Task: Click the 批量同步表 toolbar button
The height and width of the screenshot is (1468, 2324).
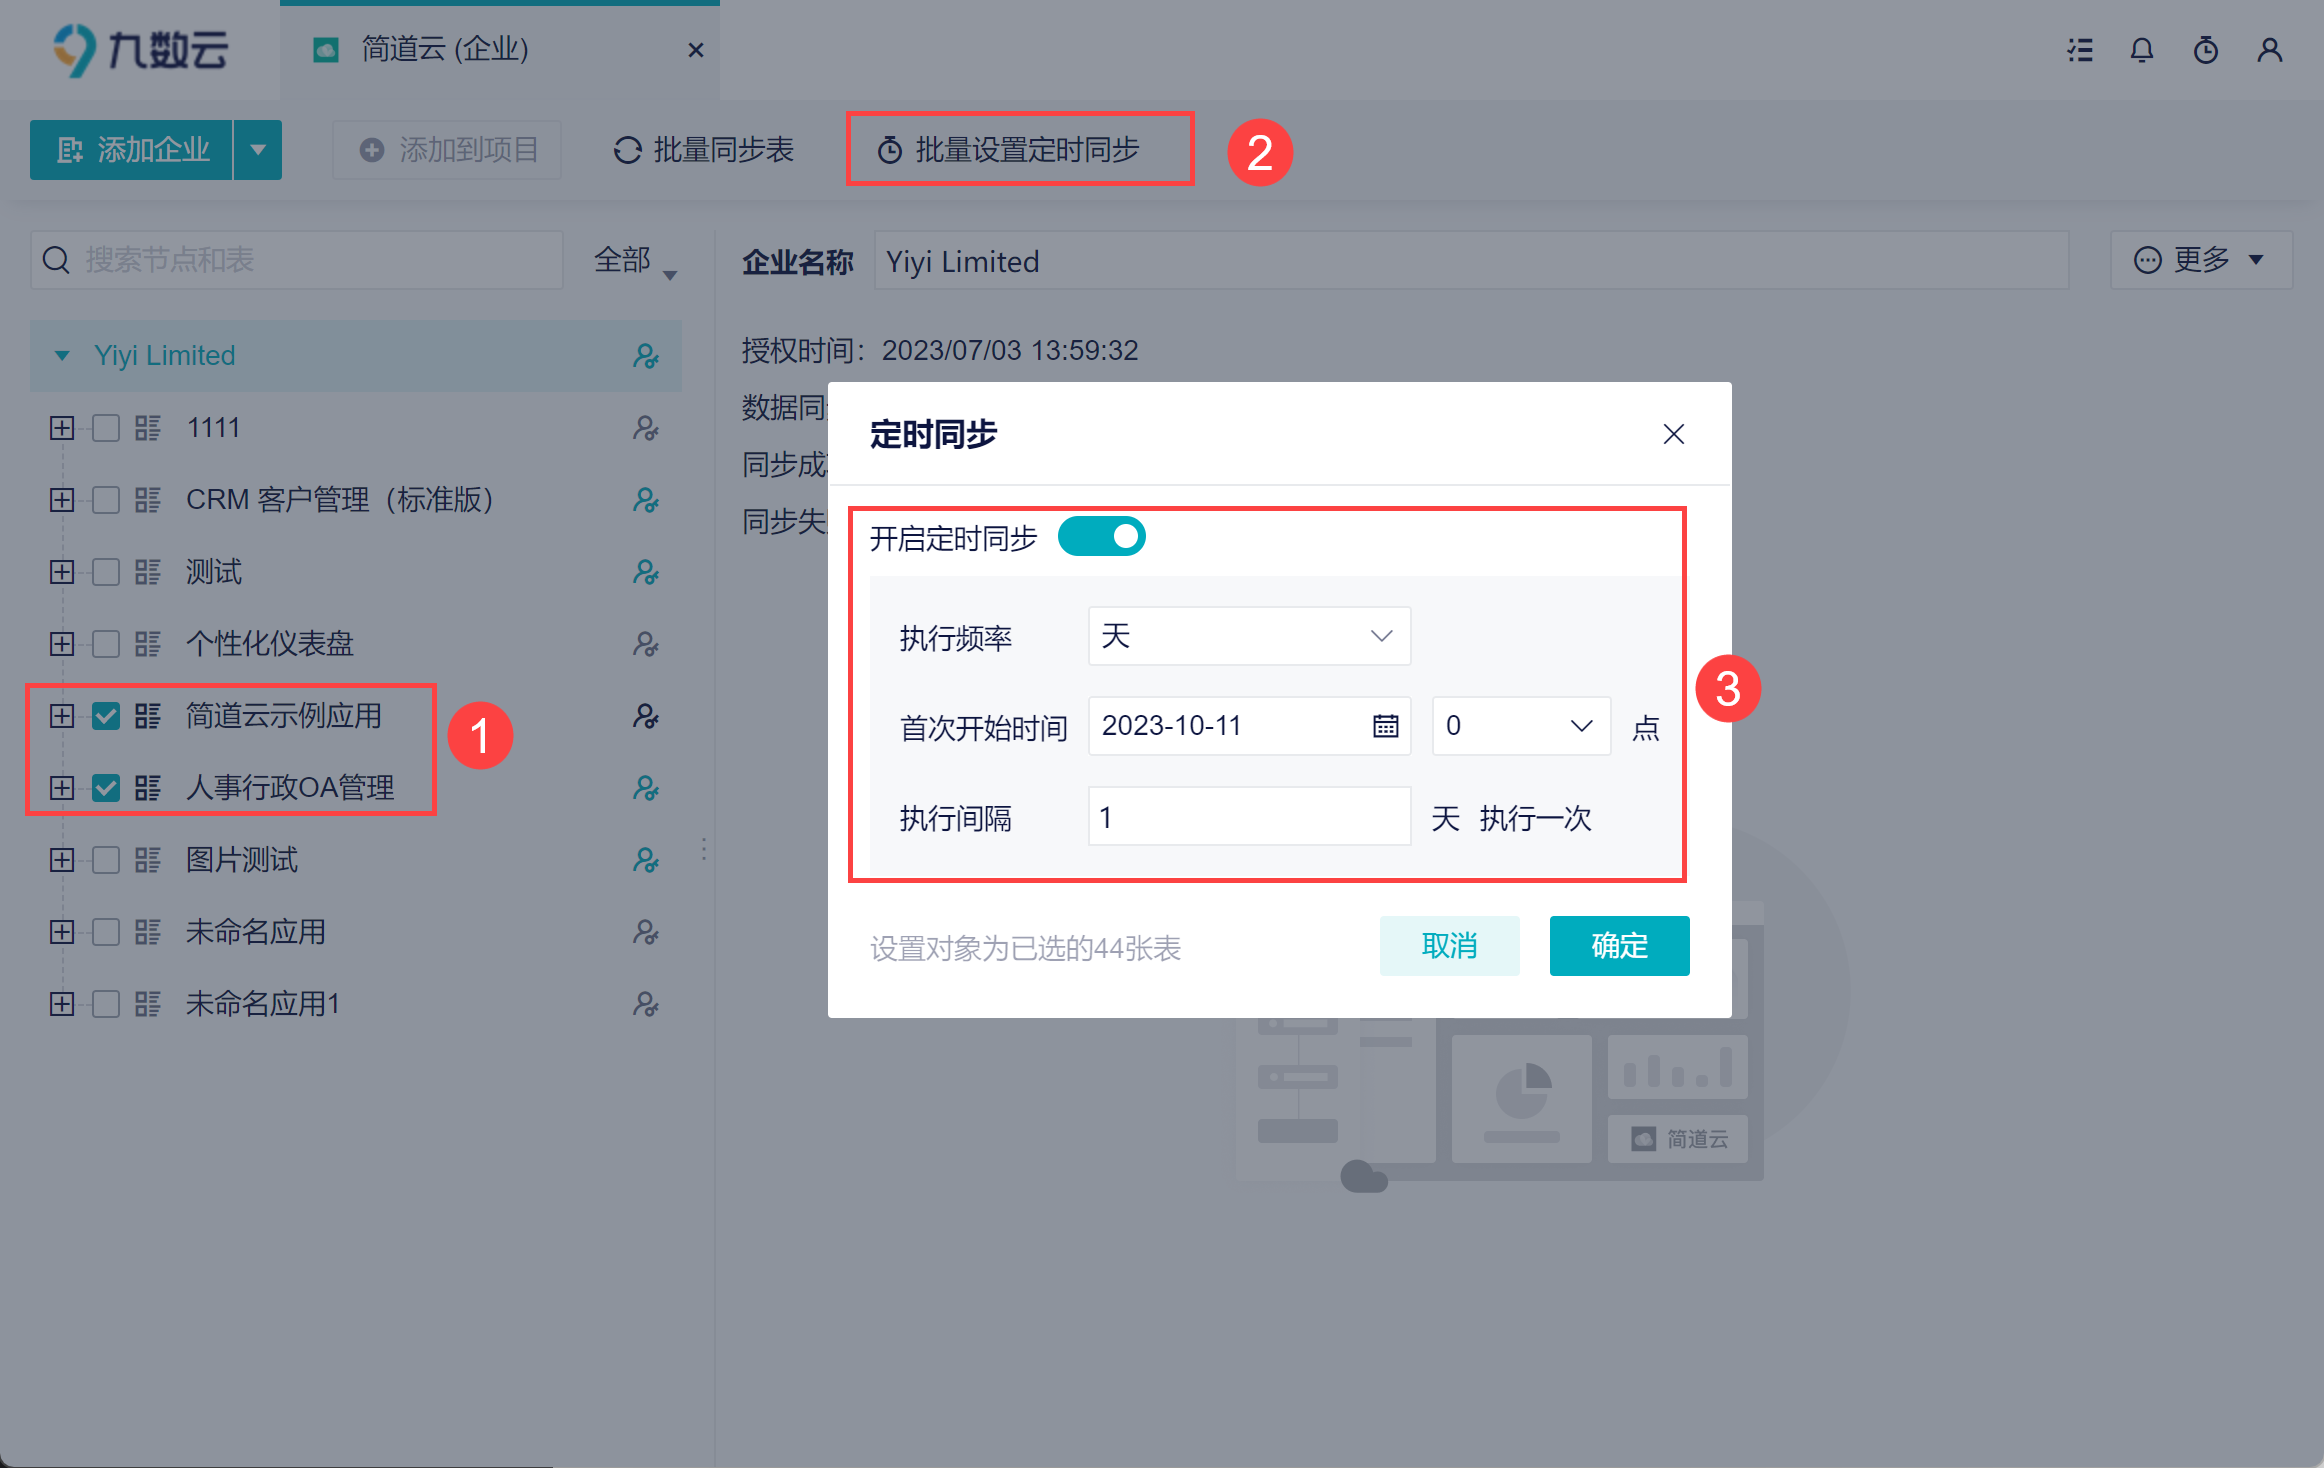Action: pyautogui.click(x=704, y=150)
